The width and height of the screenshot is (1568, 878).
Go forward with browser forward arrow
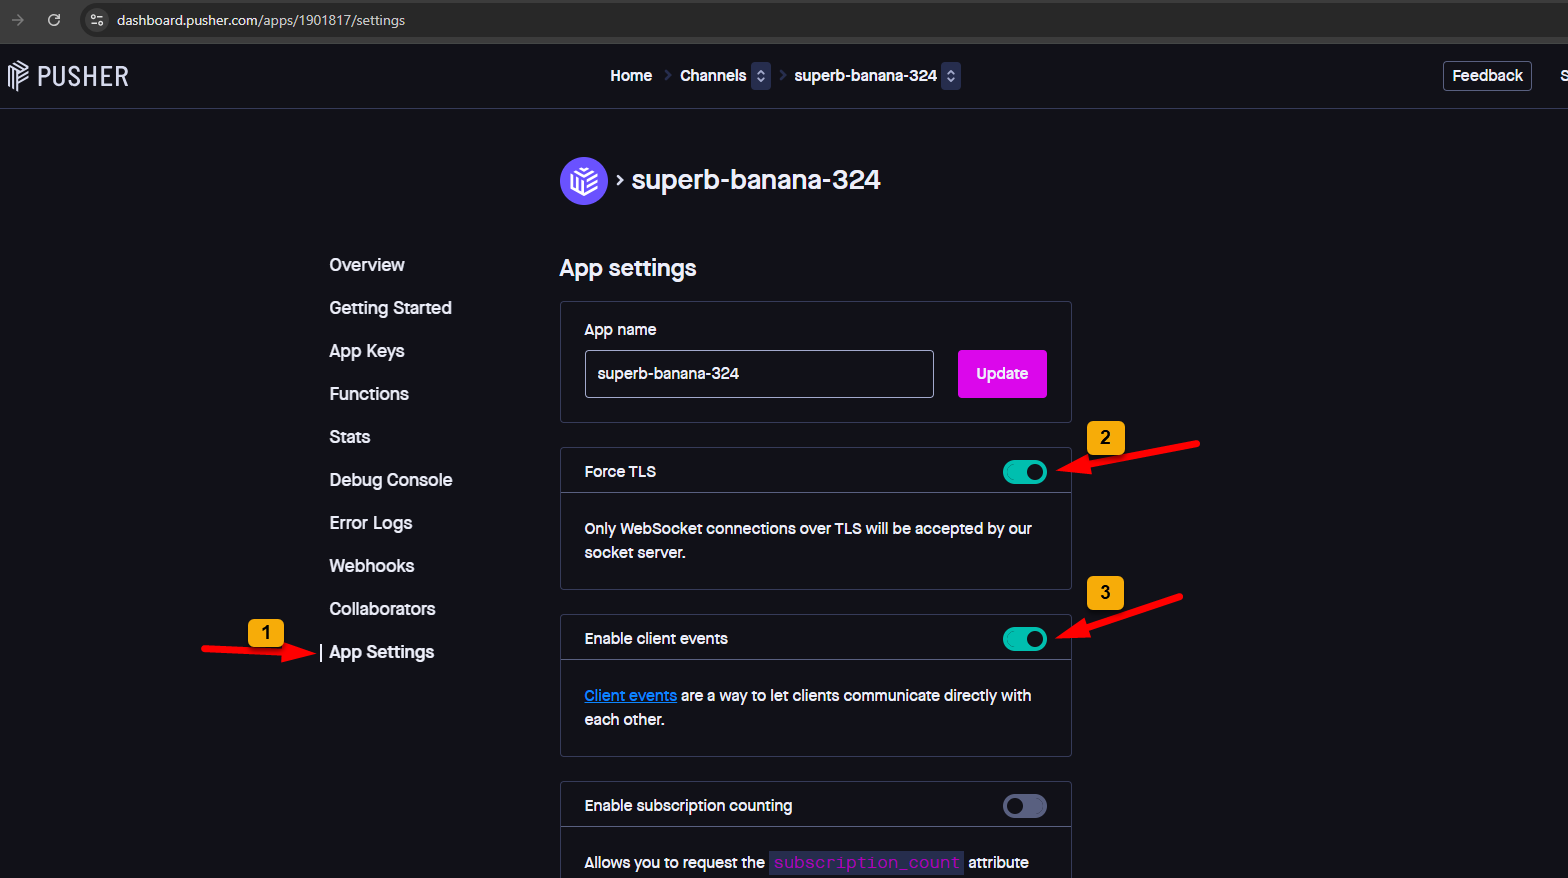click(18, 20)
